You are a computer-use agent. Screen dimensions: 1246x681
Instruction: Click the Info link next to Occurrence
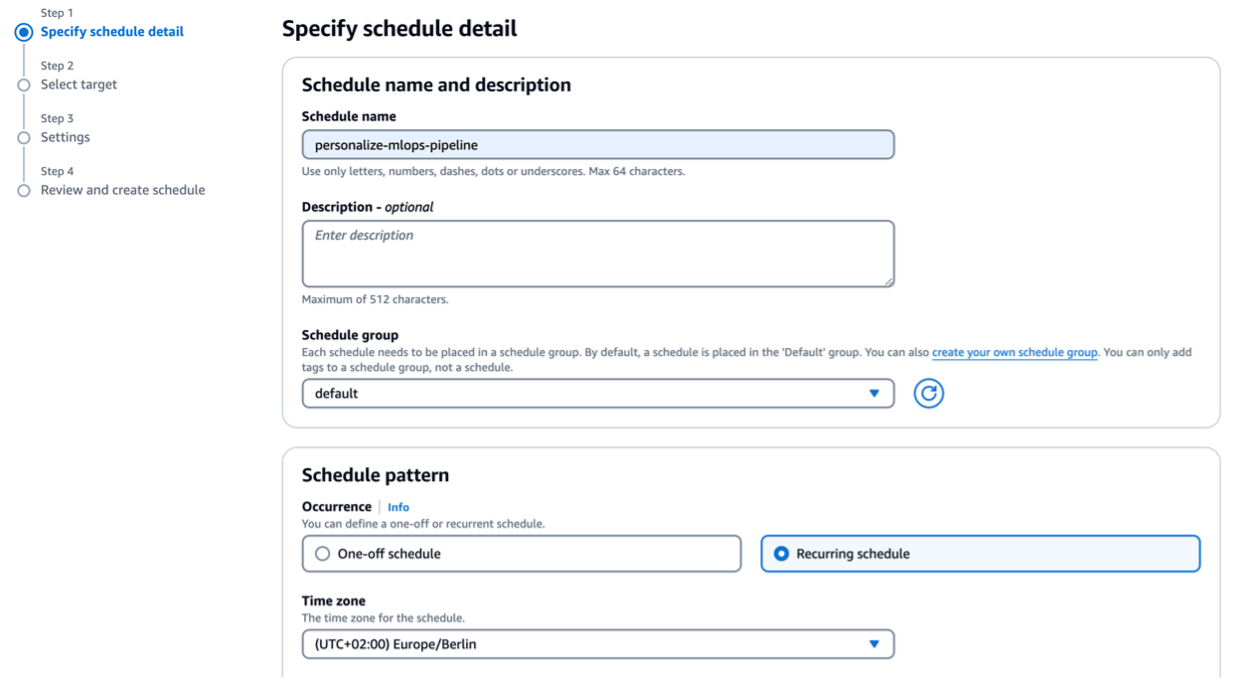click(398, 507)
